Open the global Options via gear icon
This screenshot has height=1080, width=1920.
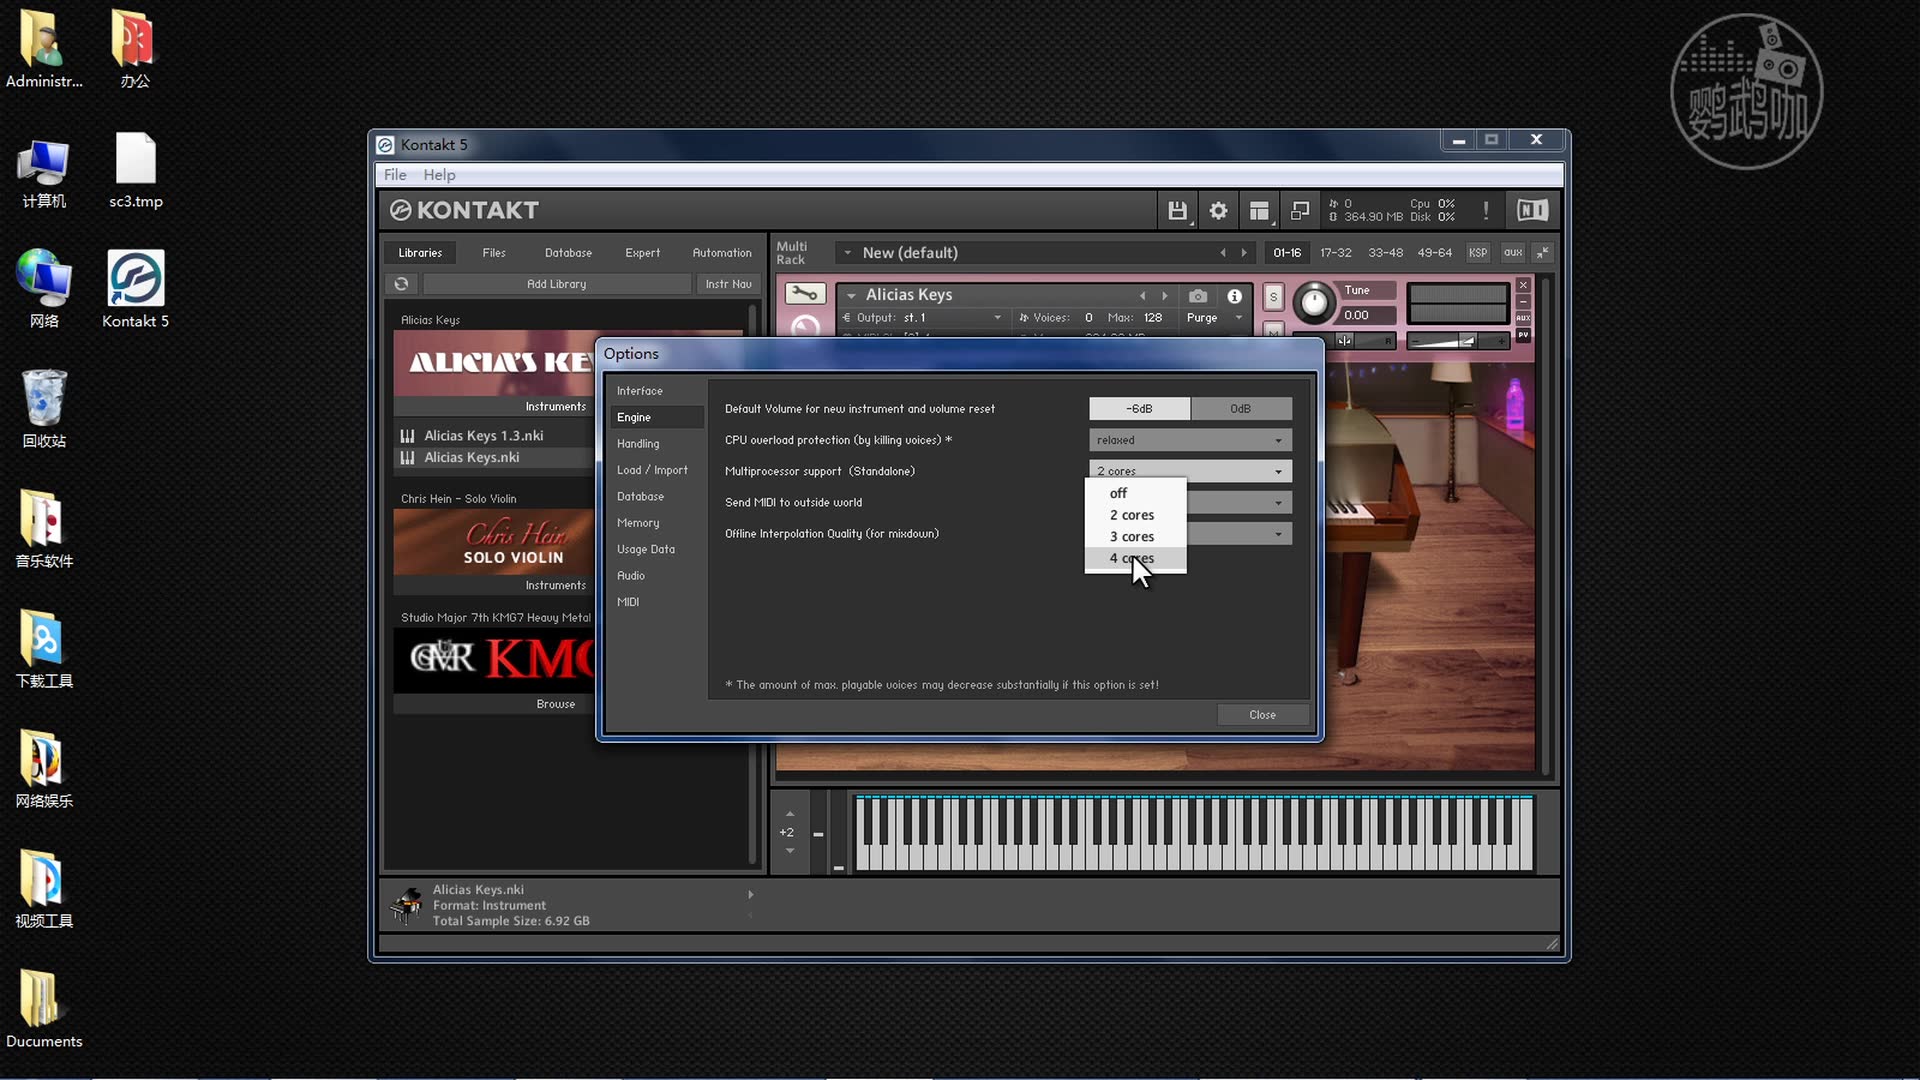pyautogui.click(x=1217, y=210)
